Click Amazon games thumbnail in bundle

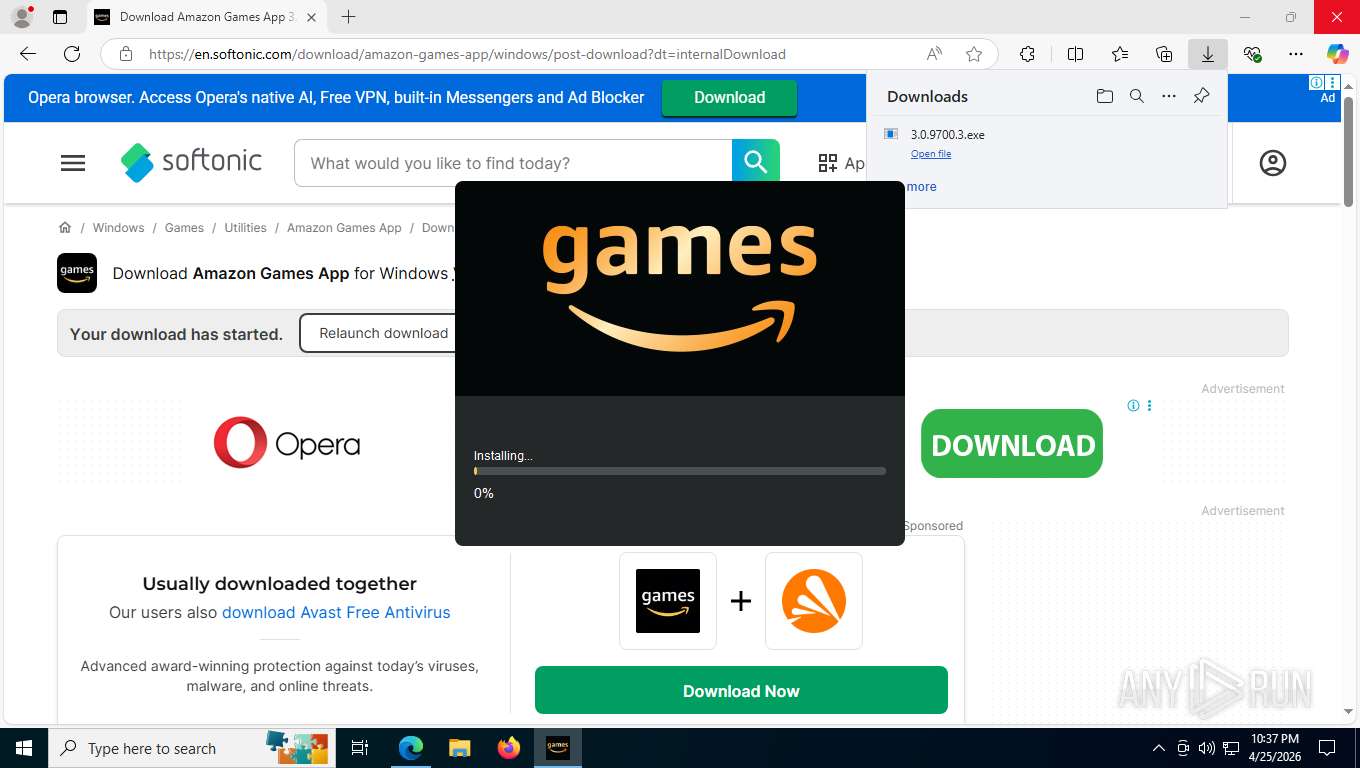(668, 601)
